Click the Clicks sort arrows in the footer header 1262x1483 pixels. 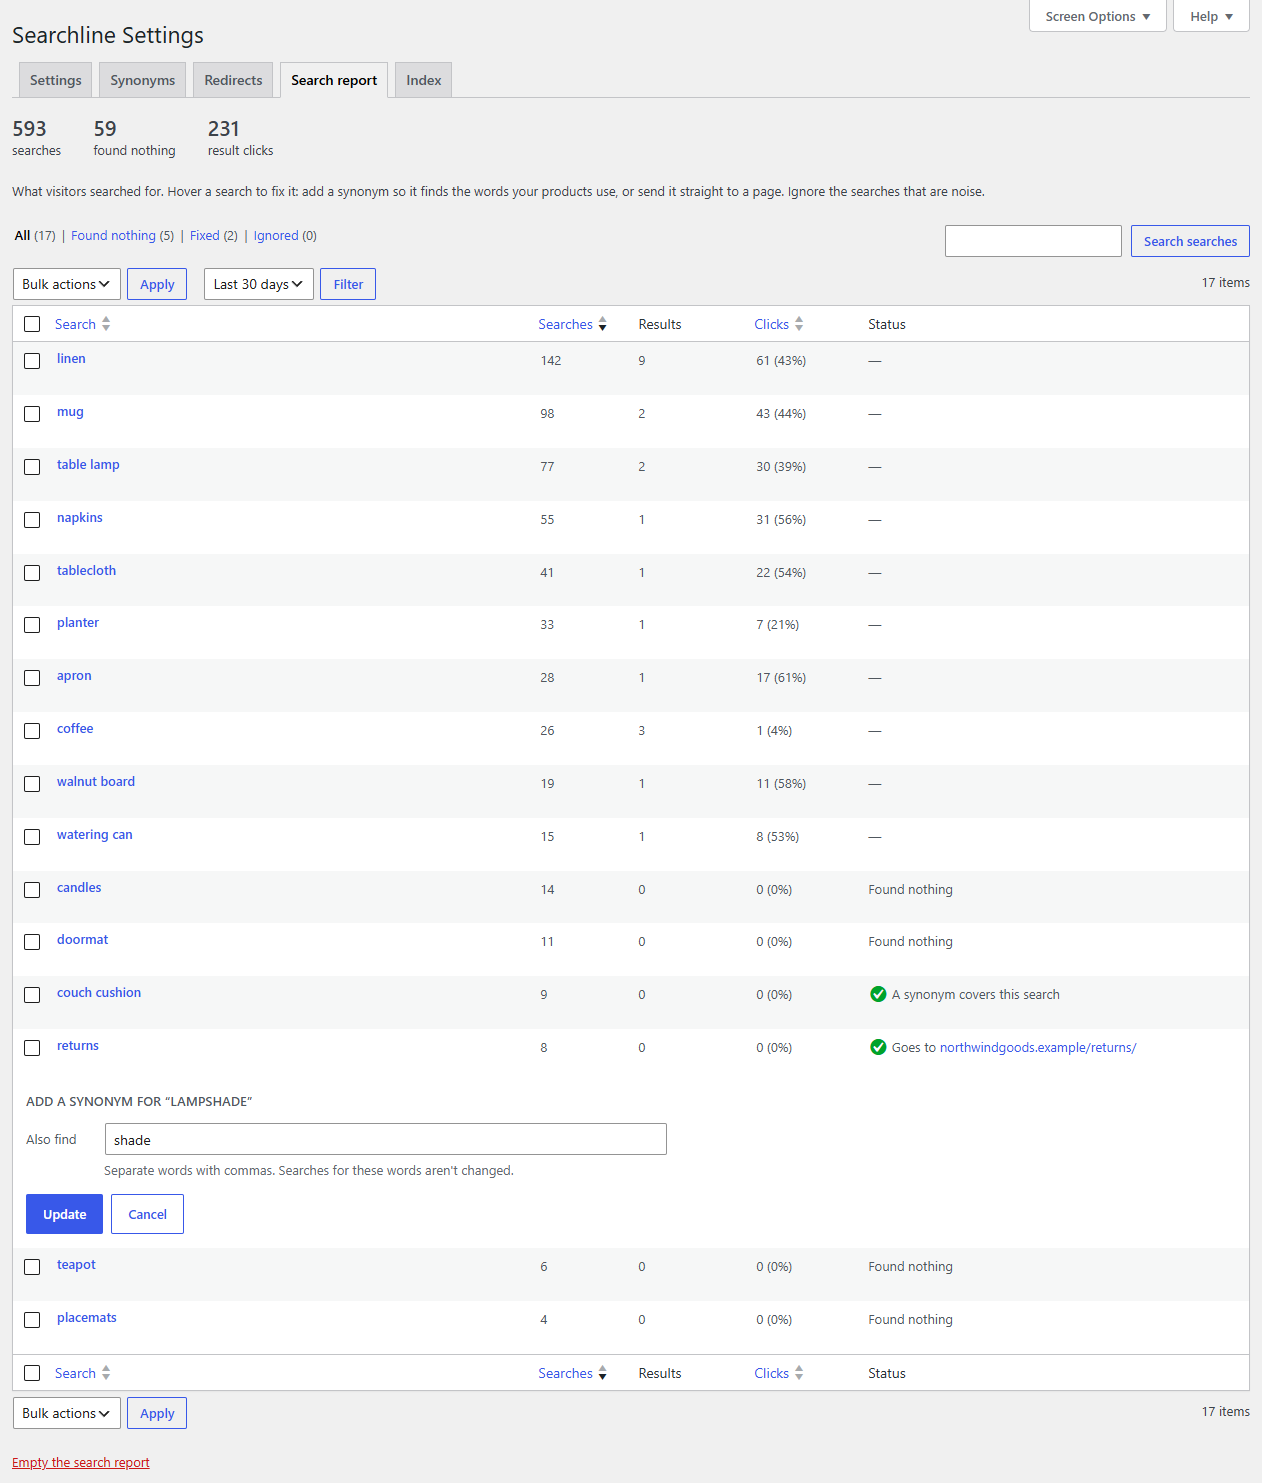[799, 1373]
